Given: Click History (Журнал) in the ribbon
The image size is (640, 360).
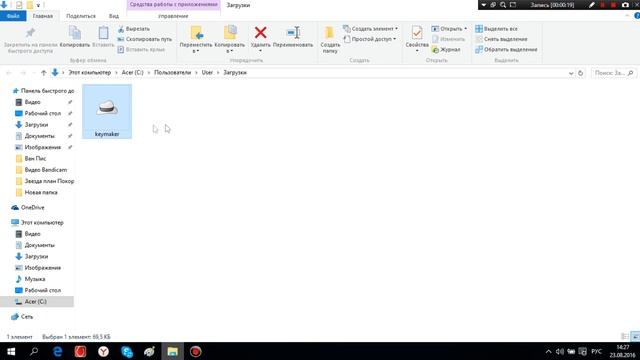Looking at the screenshot, I should point(446,49).
